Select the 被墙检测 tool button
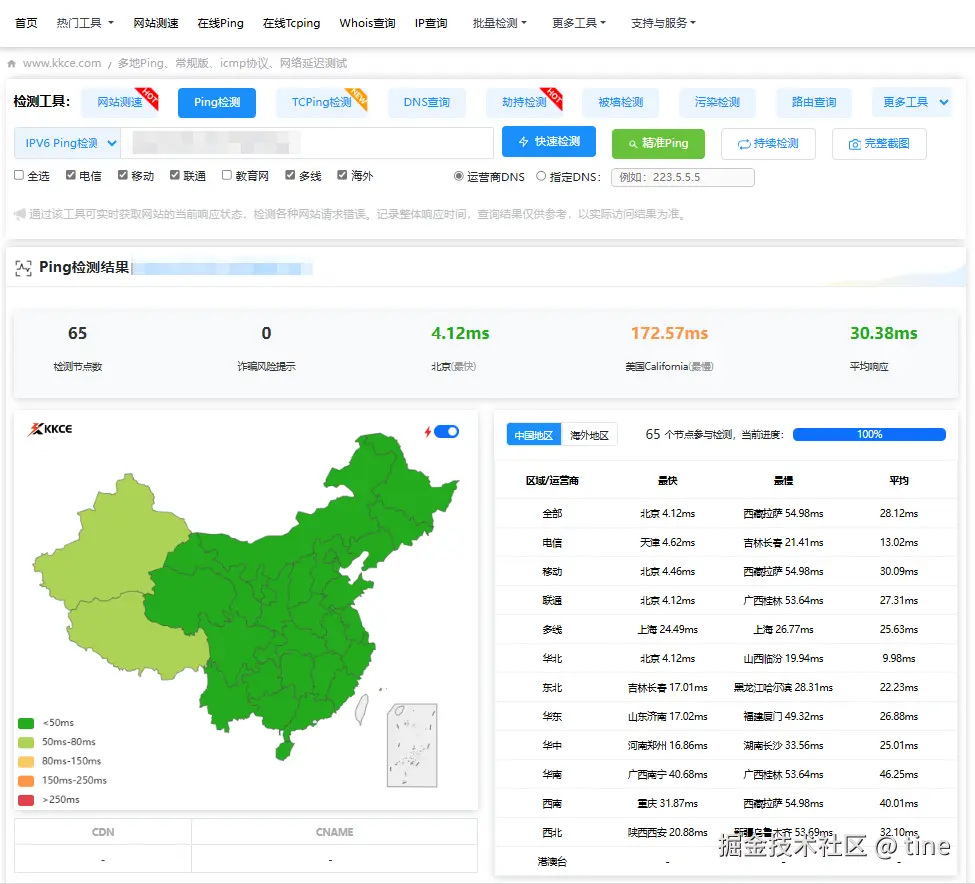 [x=621, y=103]
